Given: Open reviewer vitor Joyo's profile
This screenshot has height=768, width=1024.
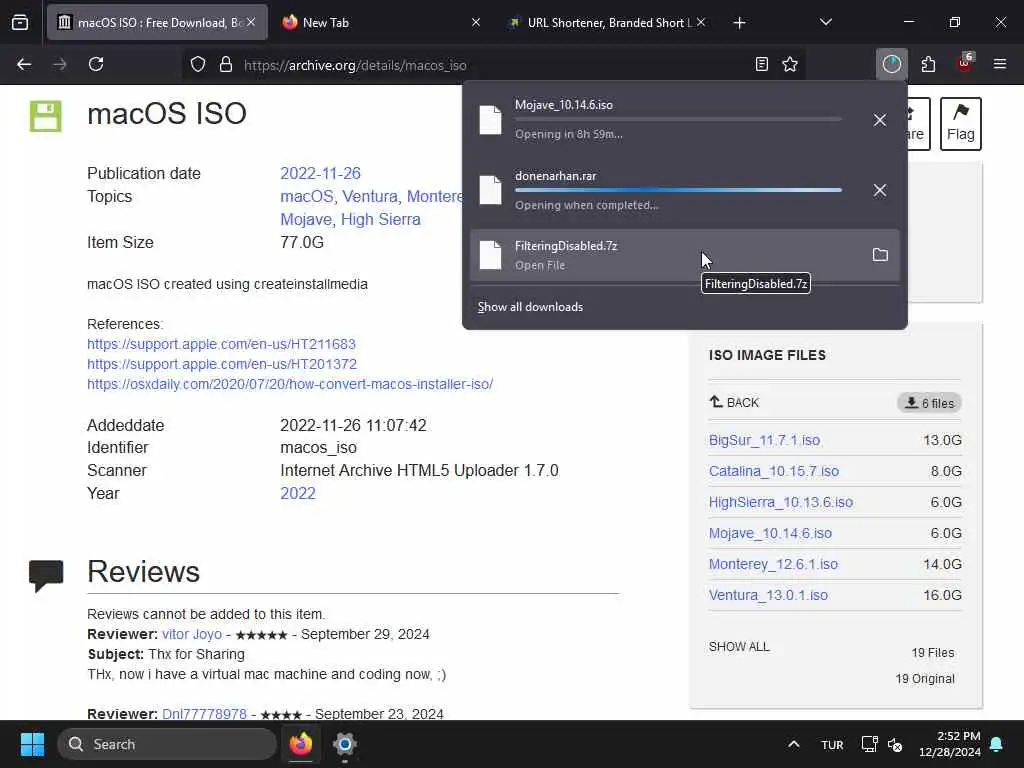Looking at the screenshot, I should (x=192, y=634).
